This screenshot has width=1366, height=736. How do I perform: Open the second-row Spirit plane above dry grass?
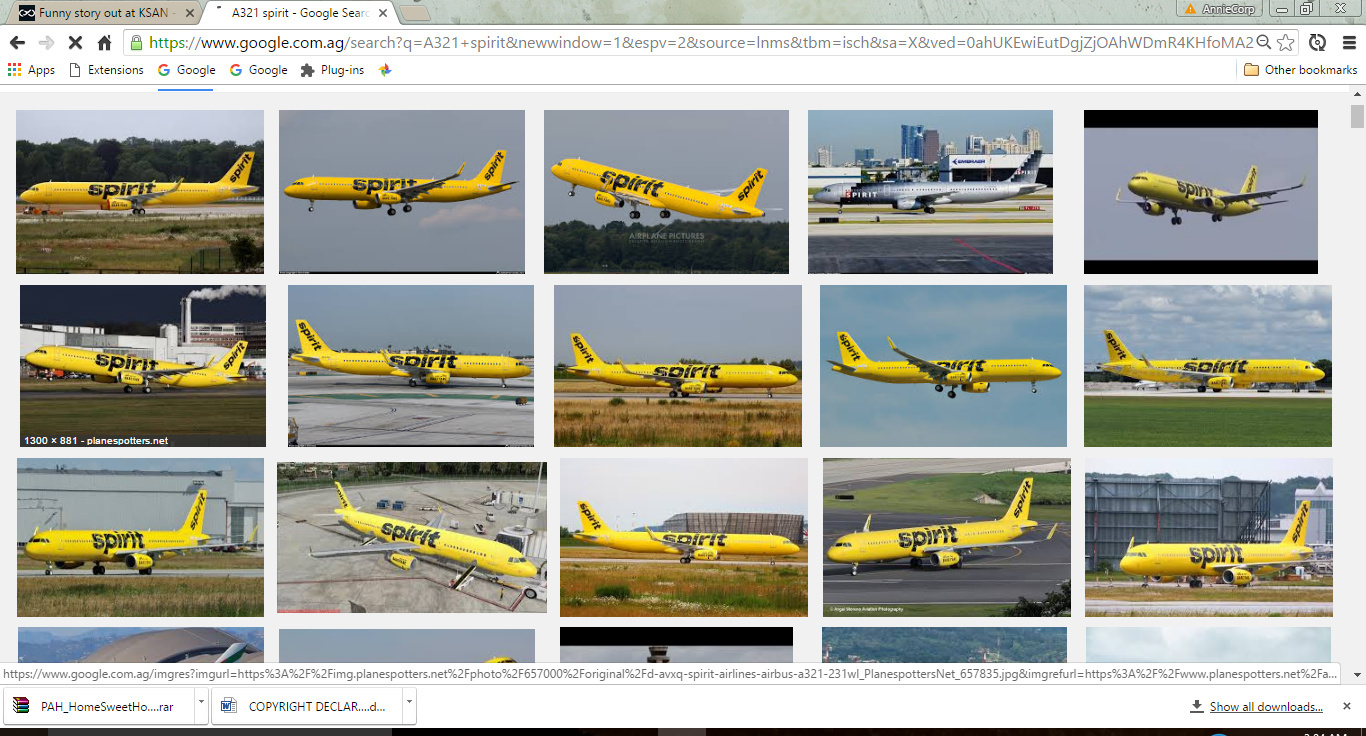pos(678,366)
